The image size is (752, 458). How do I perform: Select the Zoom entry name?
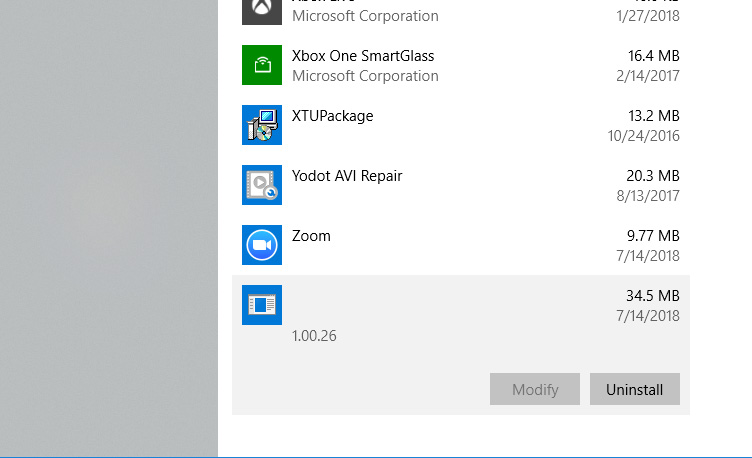(x=311, y=236)
